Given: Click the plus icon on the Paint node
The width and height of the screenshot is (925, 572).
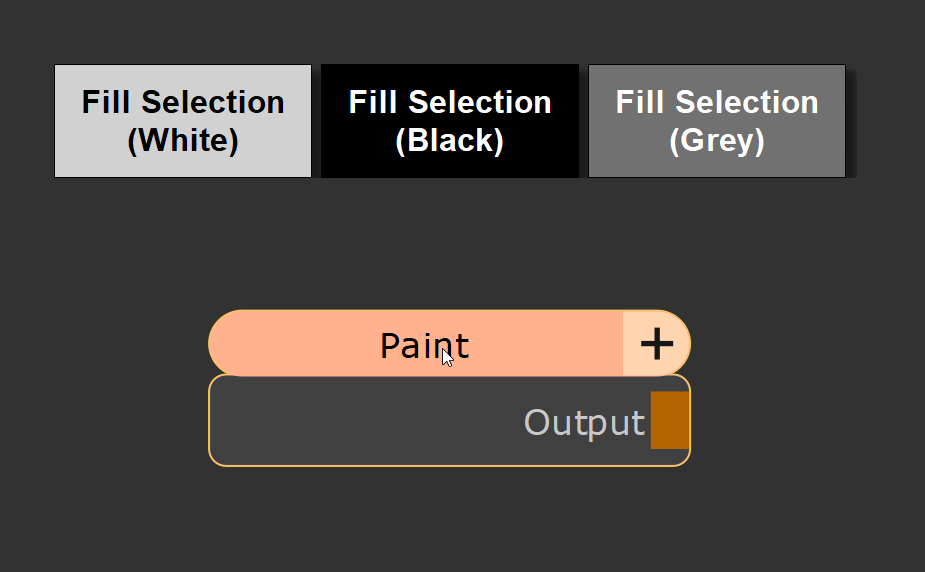Looking at the screenshot, I should pyautogui.click(x=656, y=344).
